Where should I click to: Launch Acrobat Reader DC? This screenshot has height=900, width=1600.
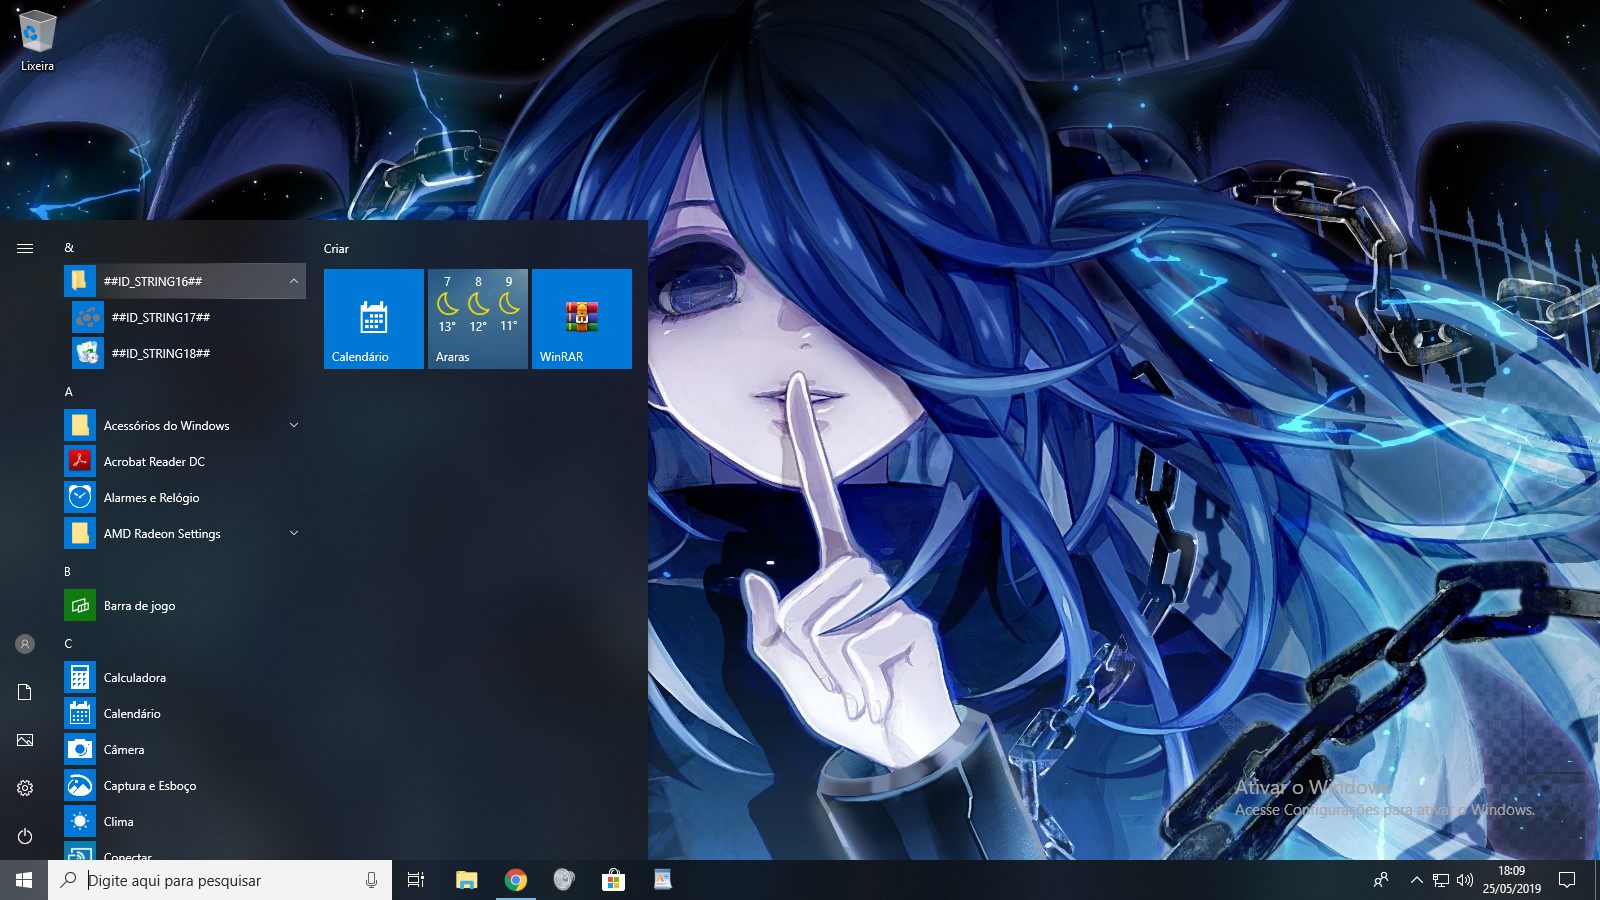[185, 461]
